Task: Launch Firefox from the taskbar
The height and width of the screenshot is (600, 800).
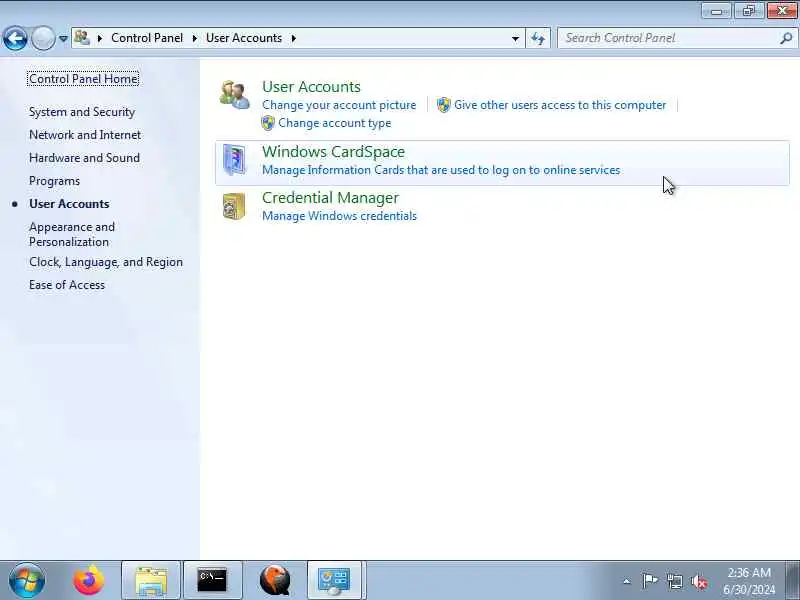Action: click(89, 580)
